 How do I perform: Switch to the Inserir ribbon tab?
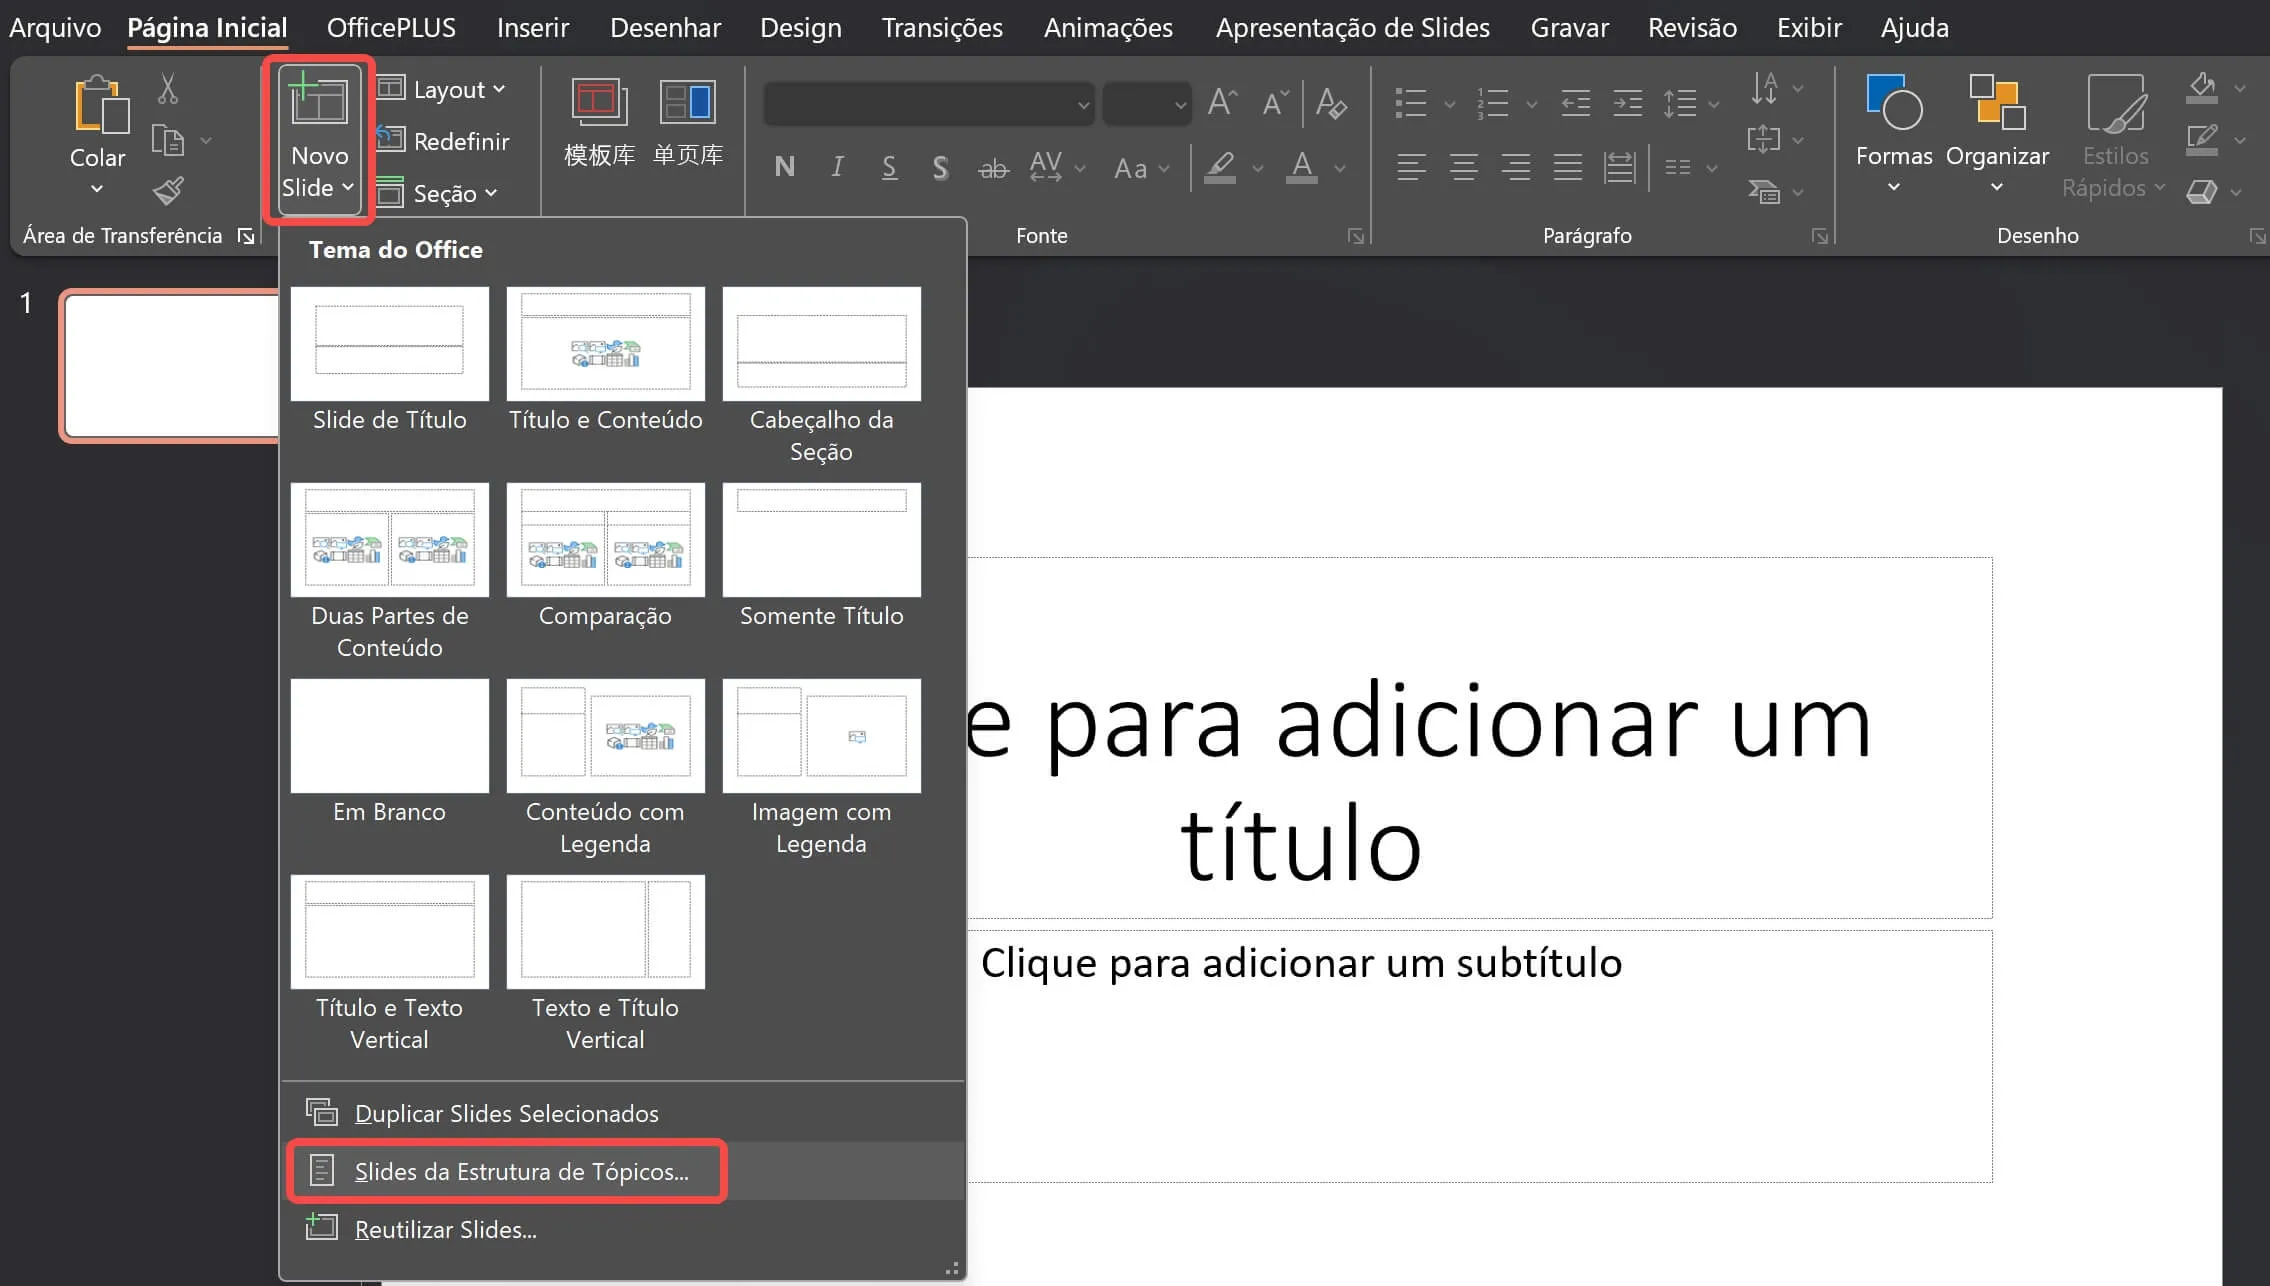[532, 27]
